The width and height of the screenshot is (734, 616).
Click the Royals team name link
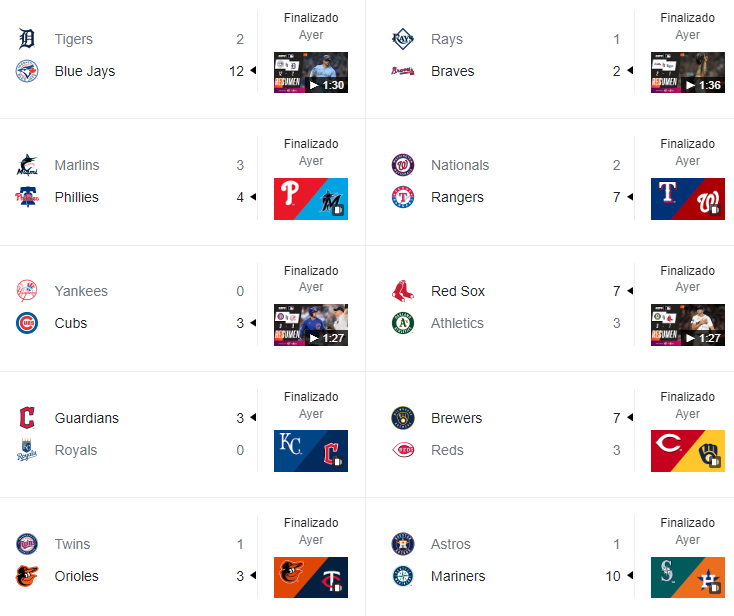click(x=76, y=450)
